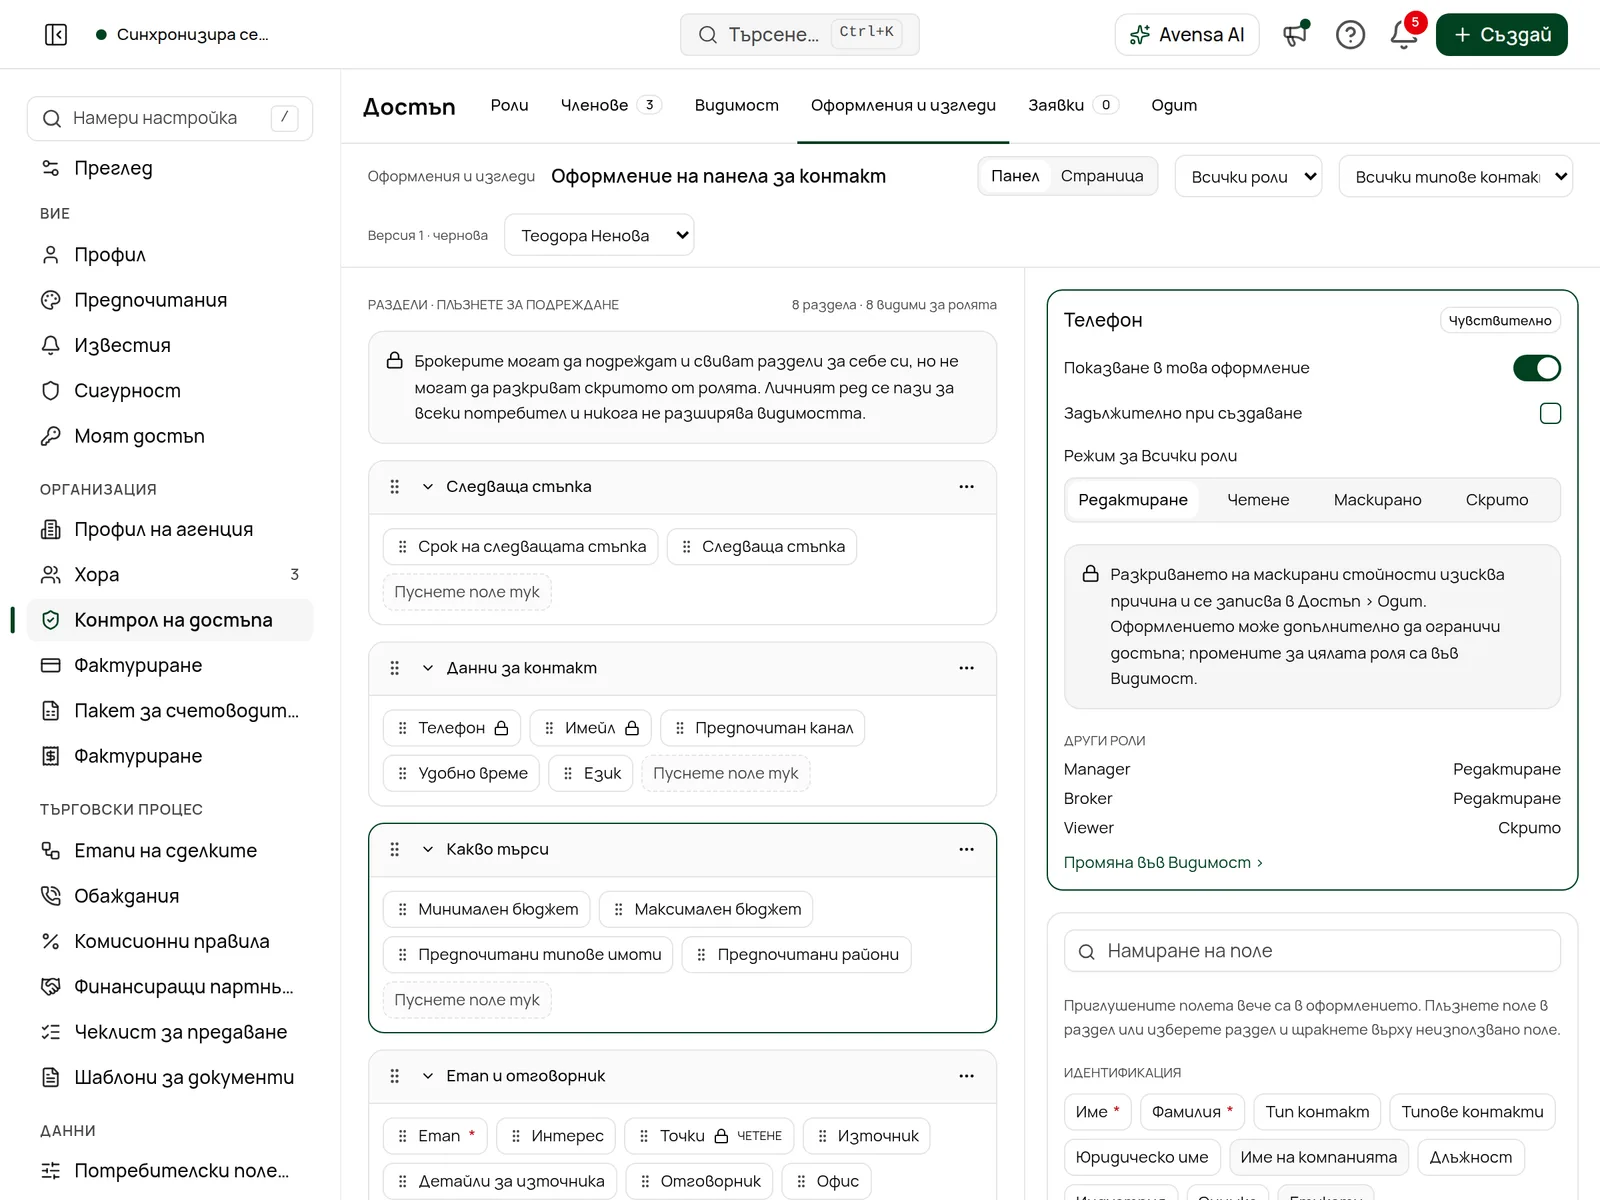The height and width of the screenshot is (1200, 1600).
Task: Open Avensa AI assistant
Action: tap(1187, 35)
